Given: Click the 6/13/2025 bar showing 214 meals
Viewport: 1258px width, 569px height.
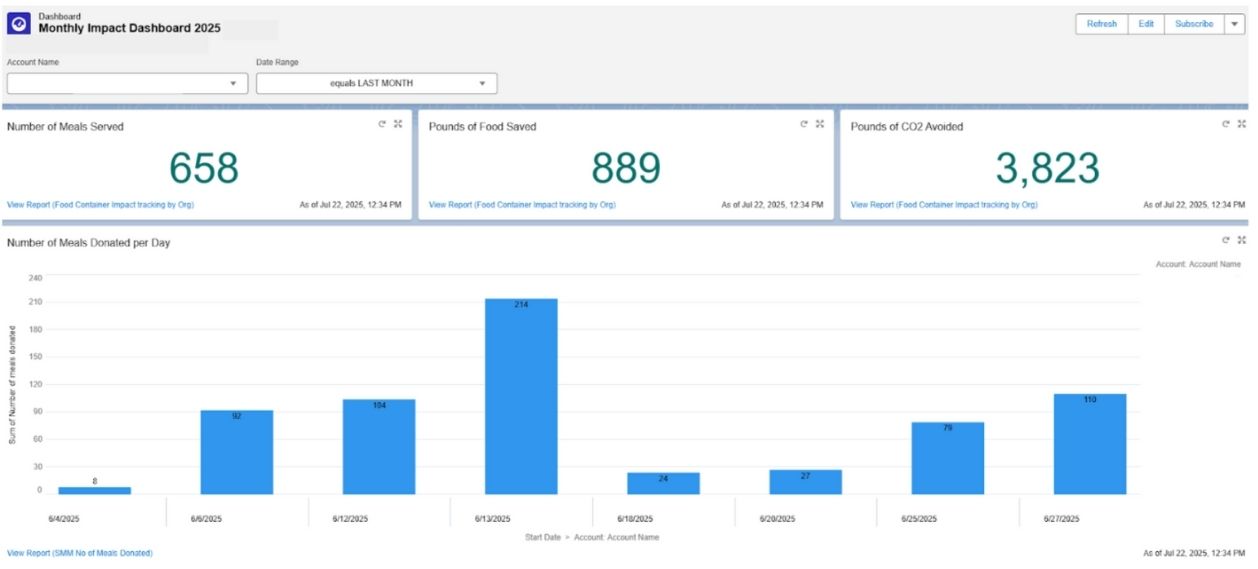Looking at the screenshot, I should [521, 400].
